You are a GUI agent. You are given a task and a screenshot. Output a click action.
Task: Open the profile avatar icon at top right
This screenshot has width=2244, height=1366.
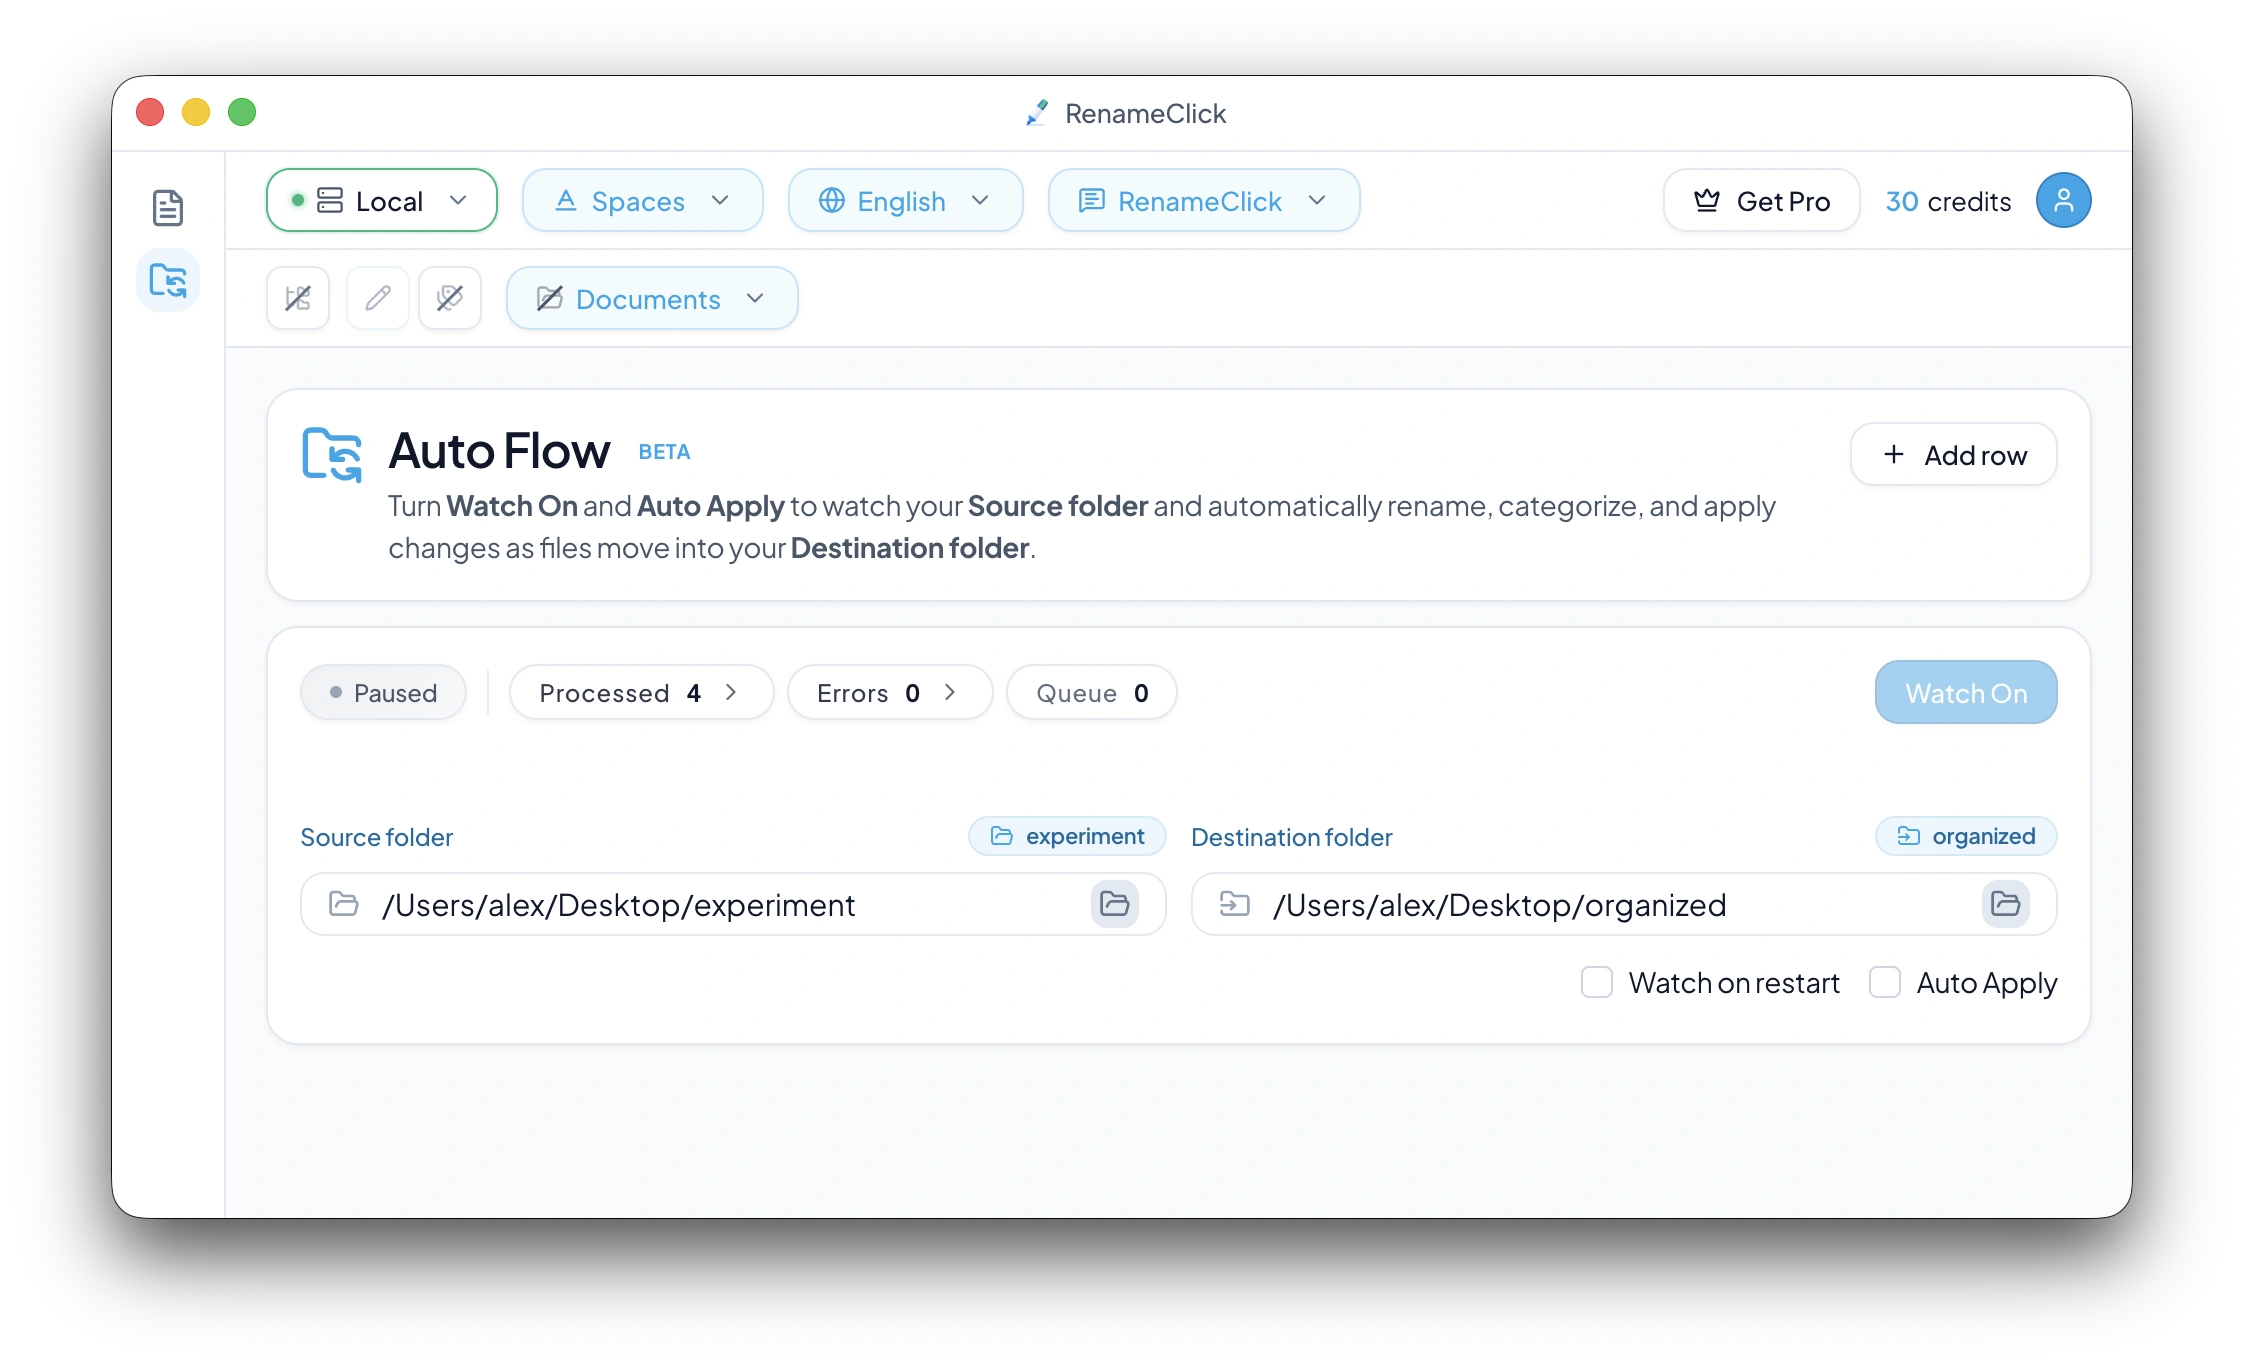click(x=2063, y=200)
